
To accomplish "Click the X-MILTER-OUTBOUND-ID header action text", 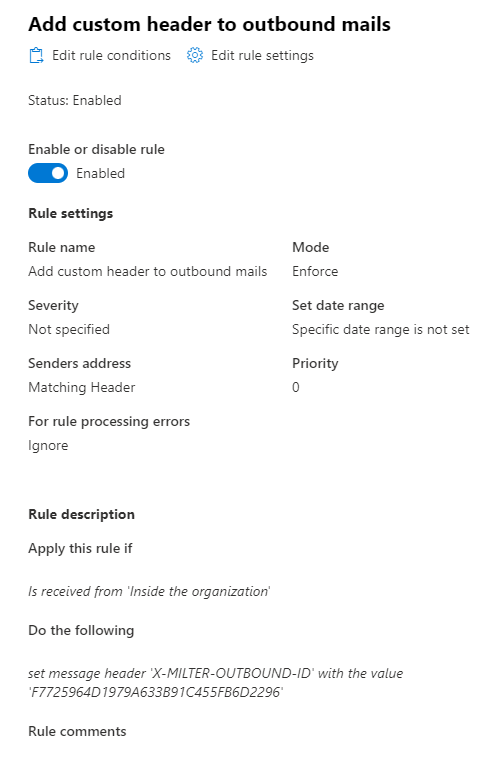I will click(x=215, y=682).
